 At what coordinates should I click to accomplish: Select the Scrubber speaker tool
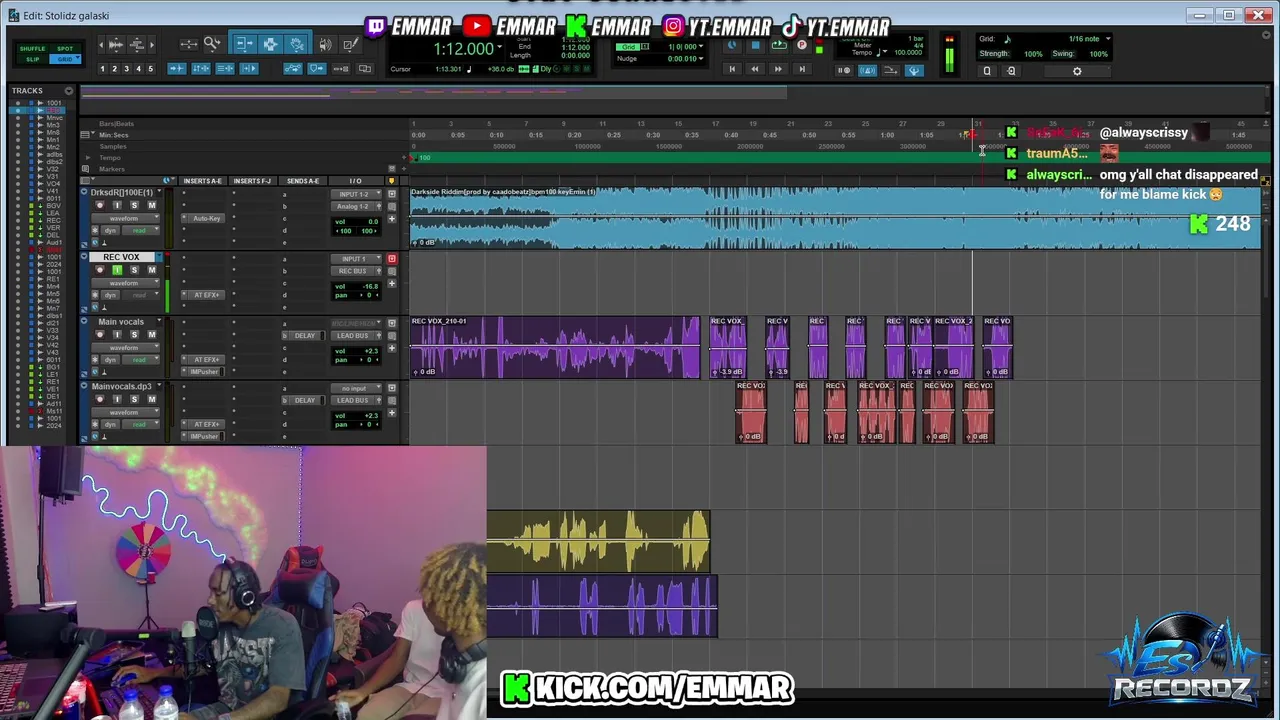tap(325, 44)
